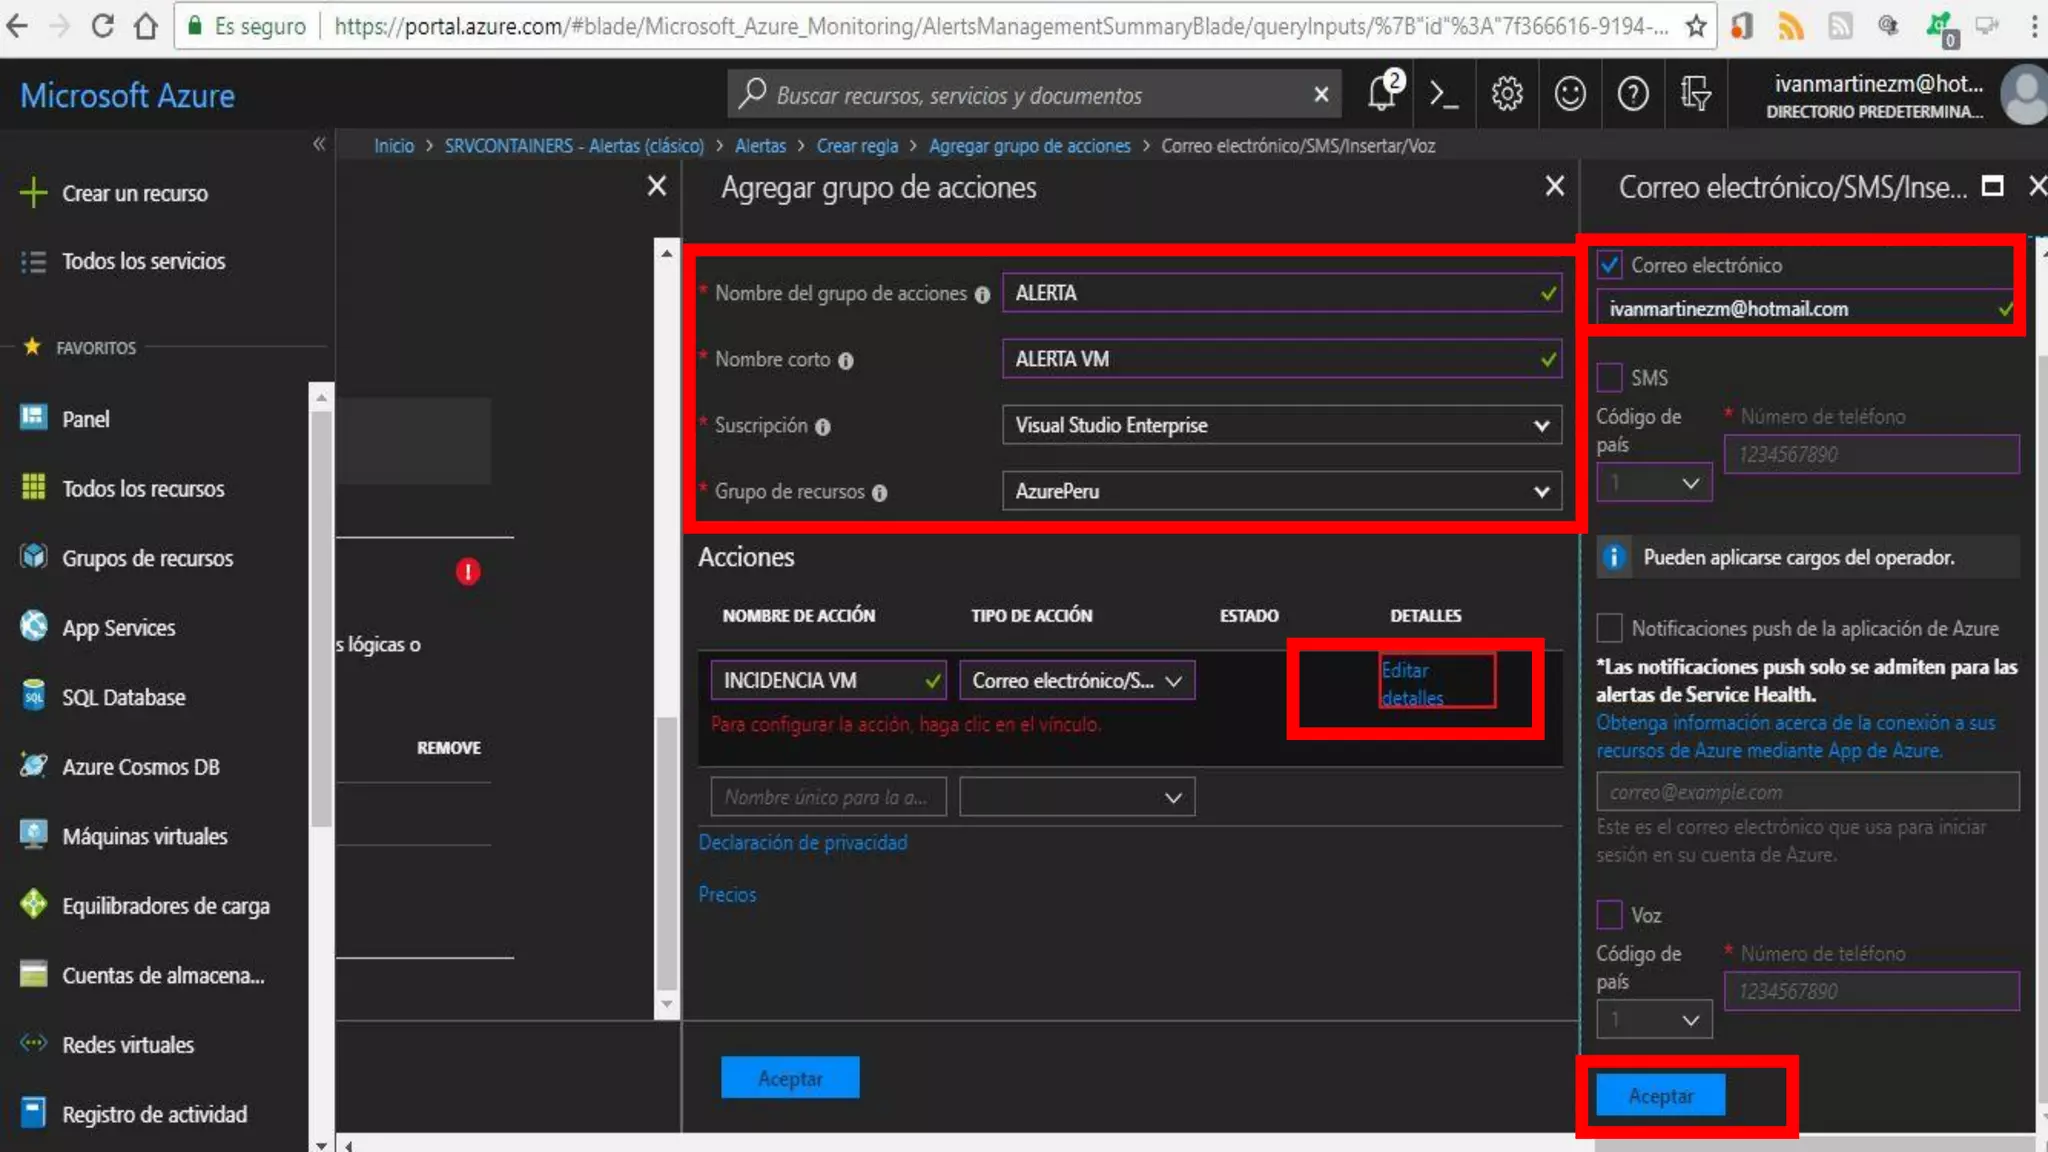
Task: Open Máquinas virtuales in the sidebar
Action: (x=145, y=836)
